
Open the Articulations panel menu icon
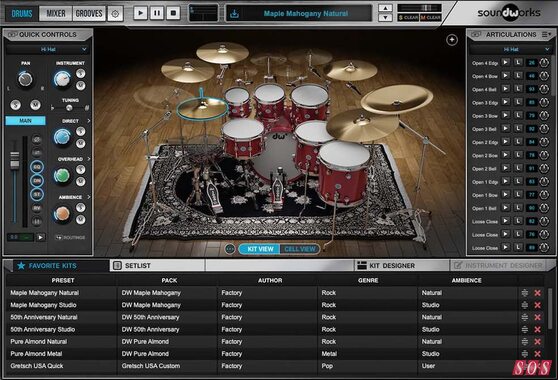pyautogui.click(x=546, y=35)
